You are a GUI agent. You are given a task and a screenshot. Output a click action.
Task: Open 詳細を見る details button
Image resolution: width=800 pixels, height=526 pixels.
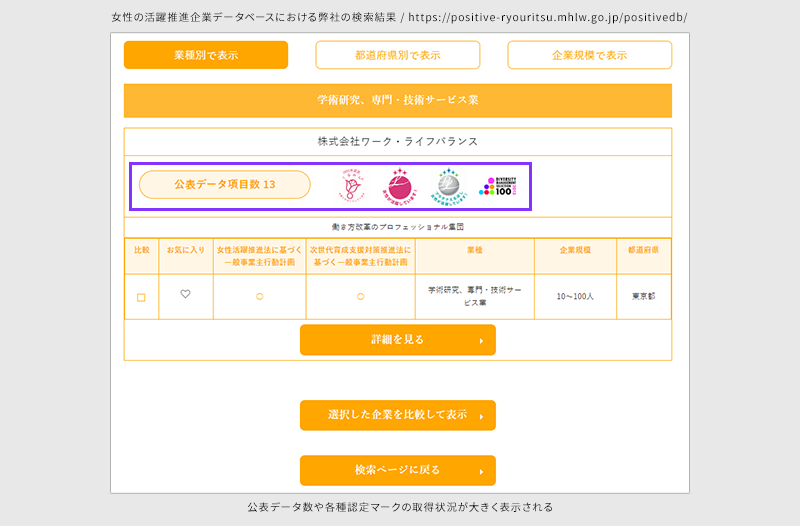(x=397, y=340)
